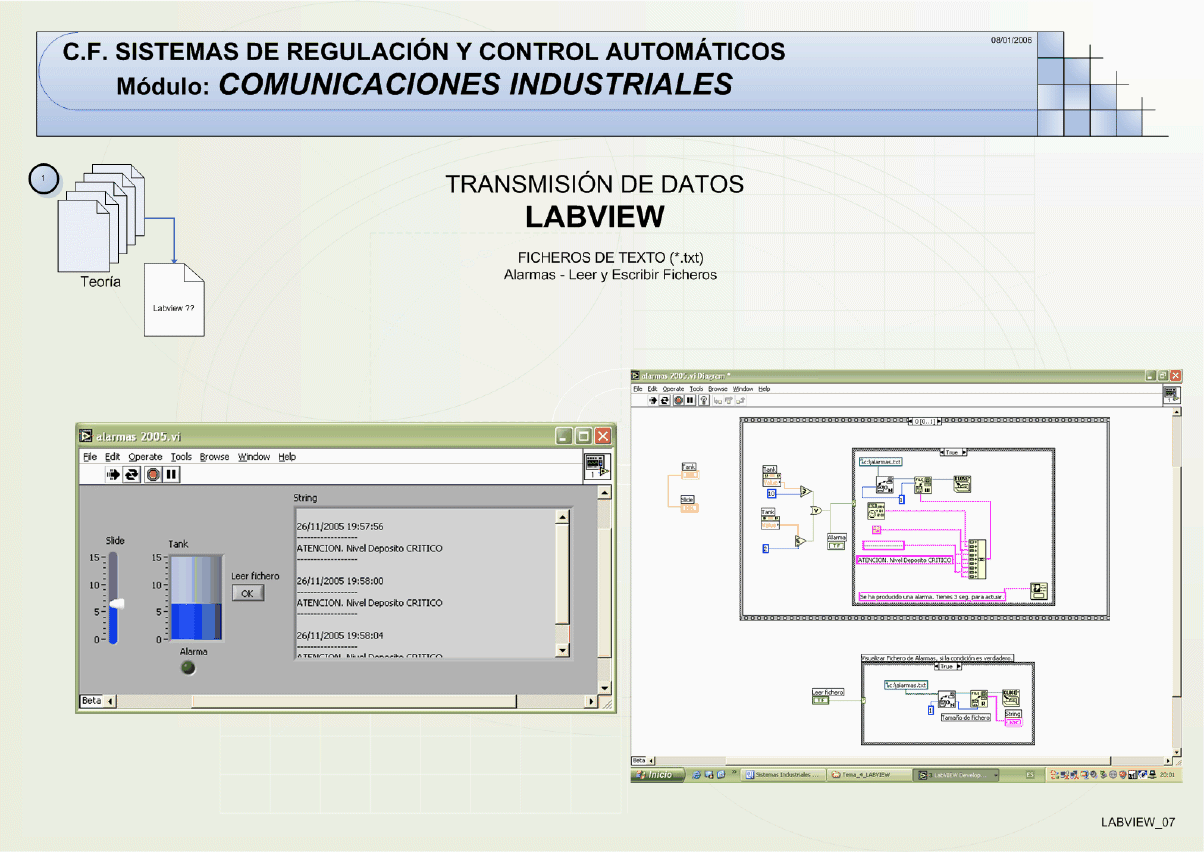Click Run Continuously in alarmas 2005.vi panel

coord(132,474)
